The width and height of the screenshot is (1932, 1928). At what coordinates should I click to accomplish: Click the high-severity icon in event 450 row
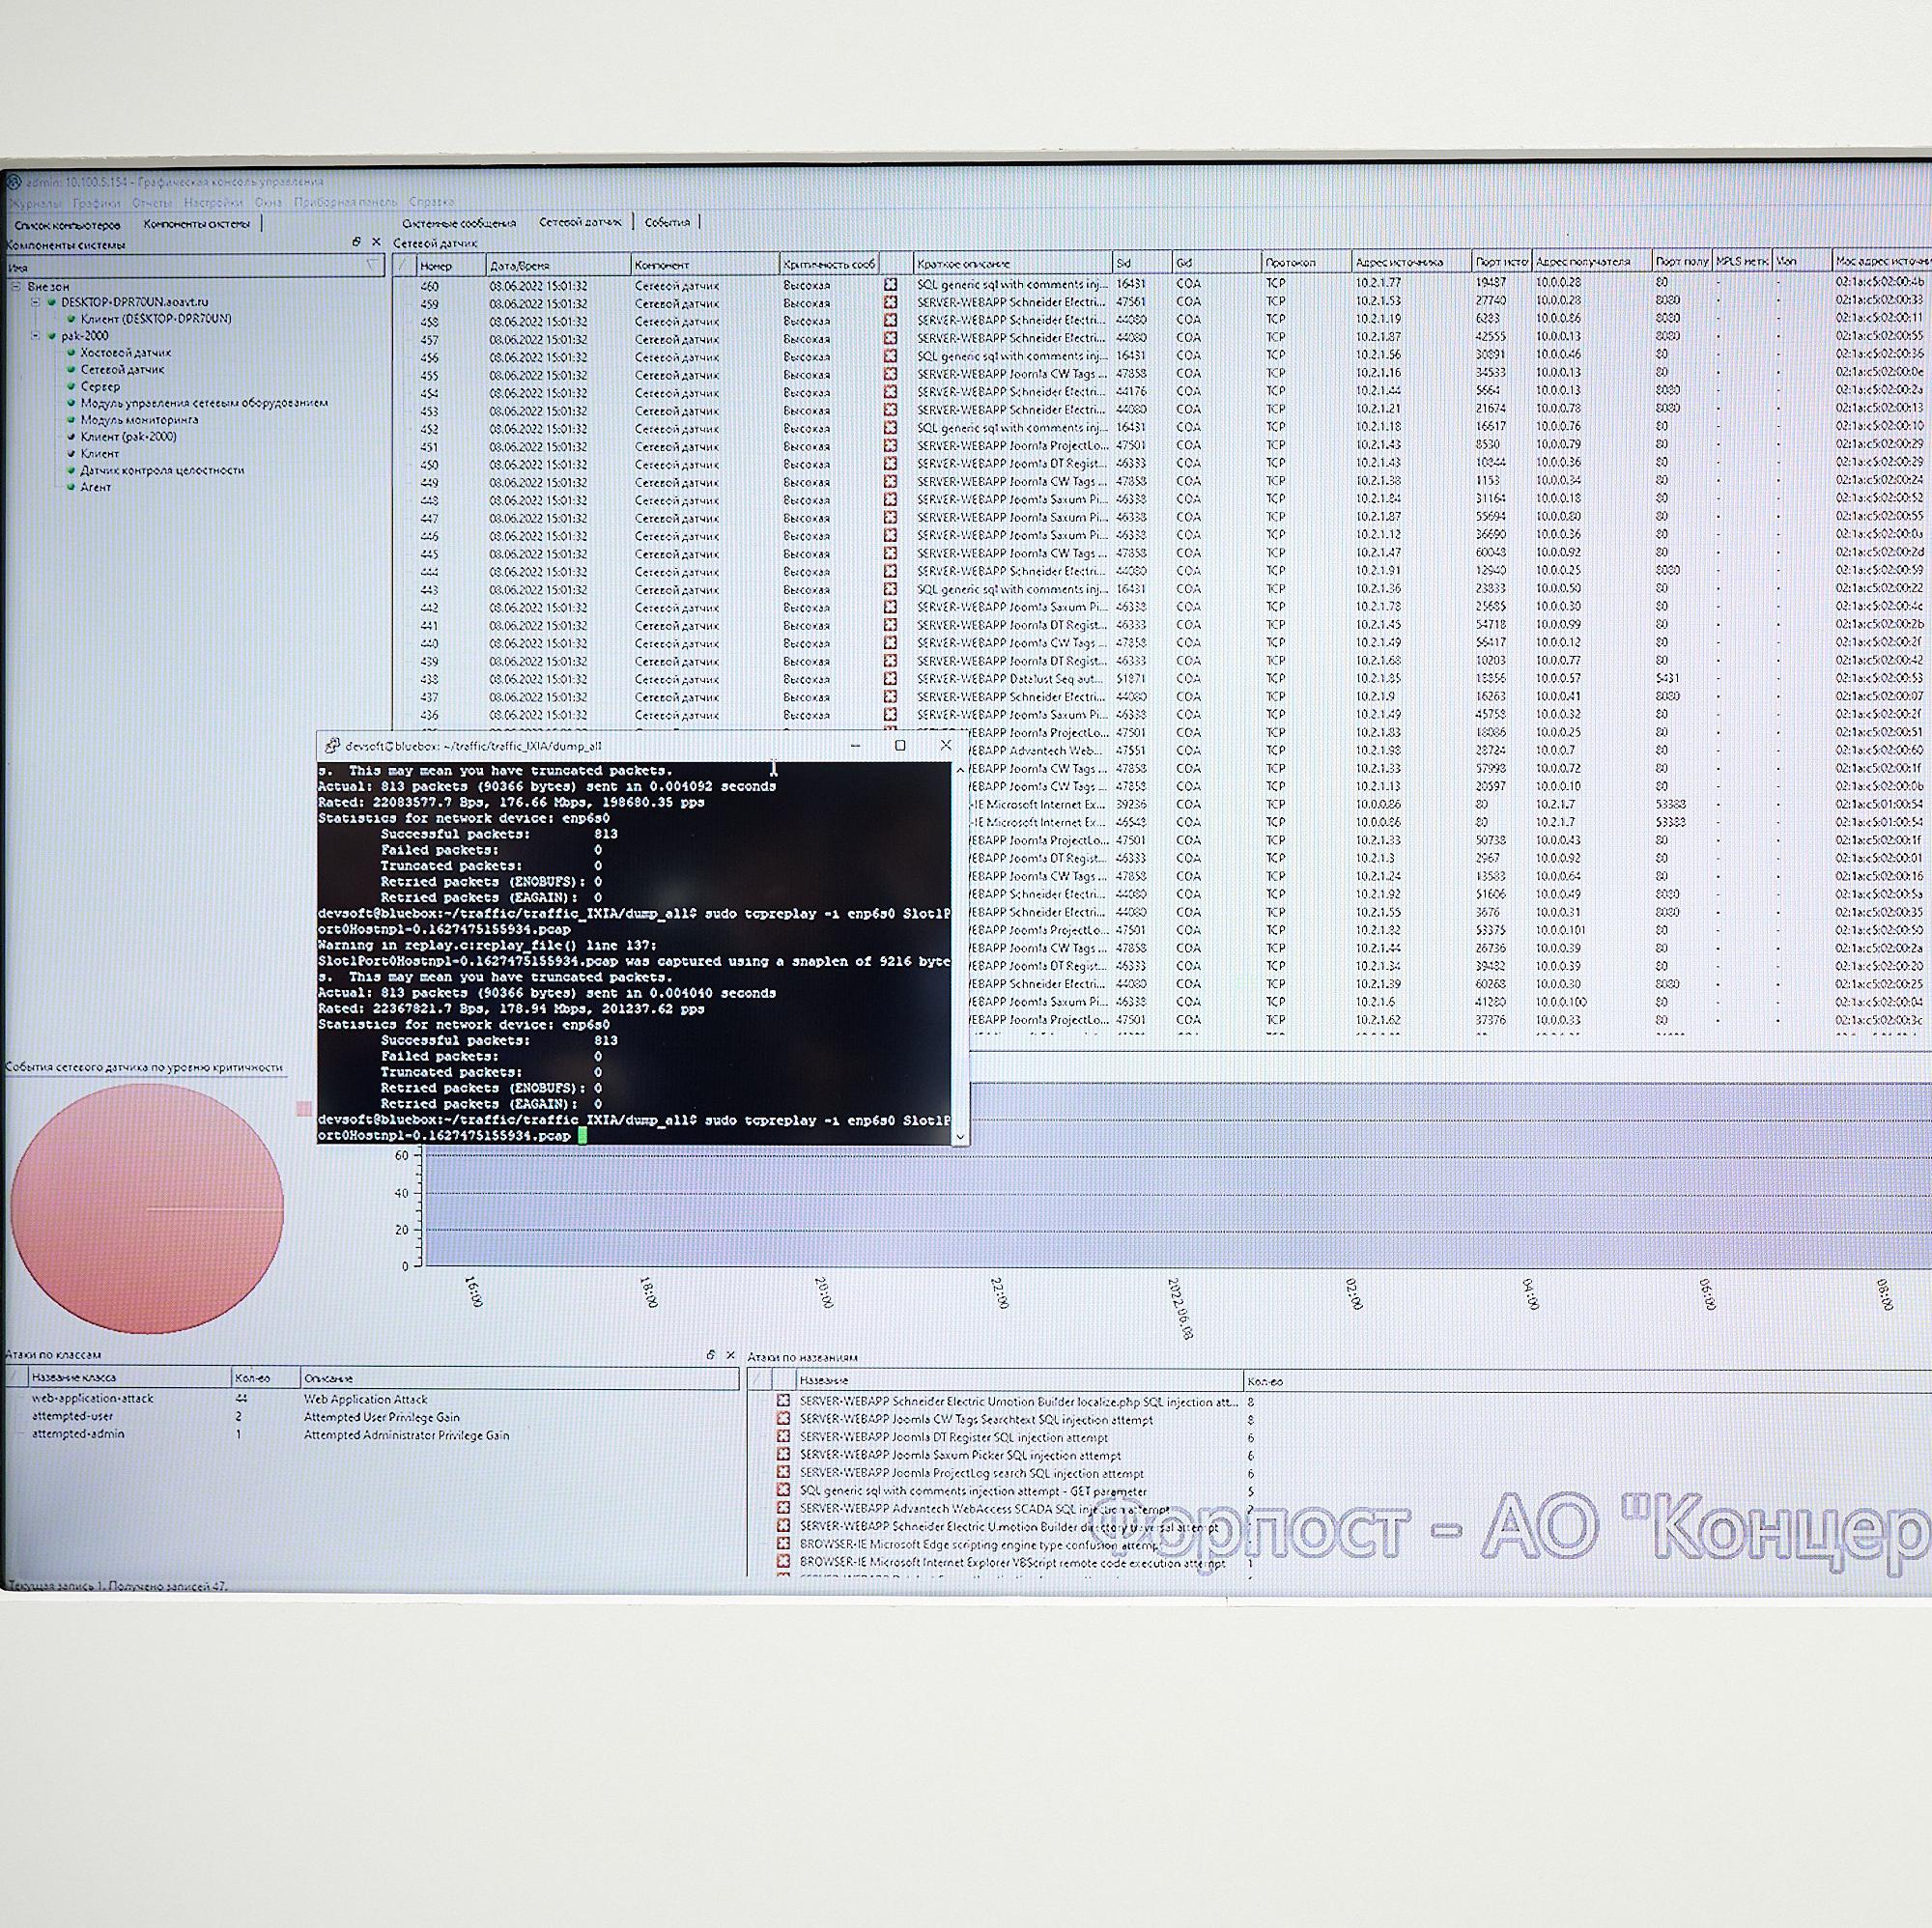(x=890, y=464)
